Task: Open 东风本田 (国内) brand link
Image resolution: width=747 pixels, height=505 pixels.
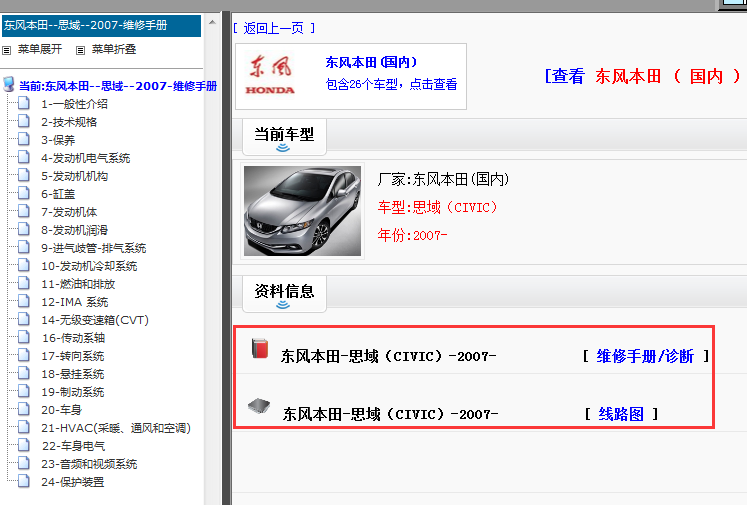Action: pos(371,62)
